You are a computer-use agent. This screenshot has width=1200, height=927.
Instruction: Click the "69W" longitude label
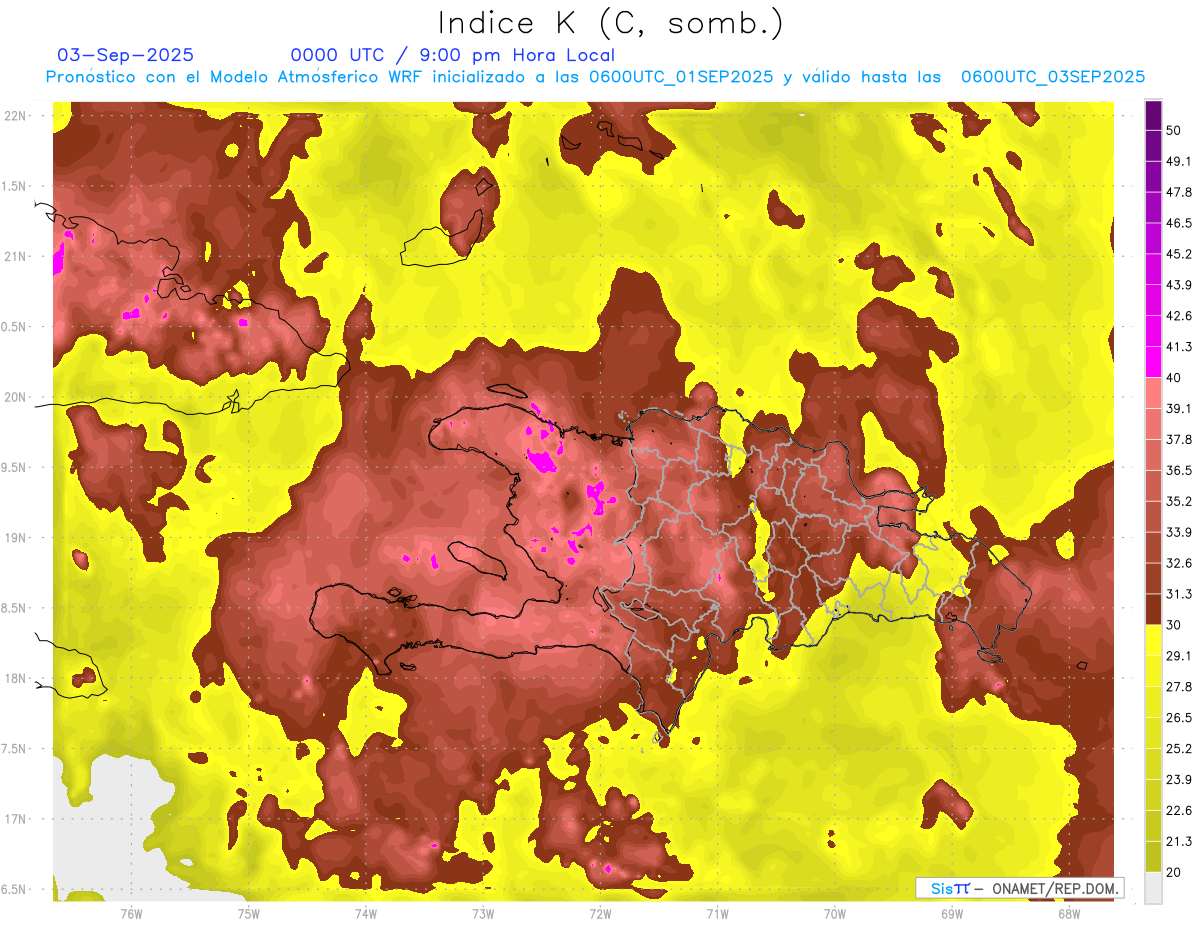pyautogui.click(x=951, y=914)
